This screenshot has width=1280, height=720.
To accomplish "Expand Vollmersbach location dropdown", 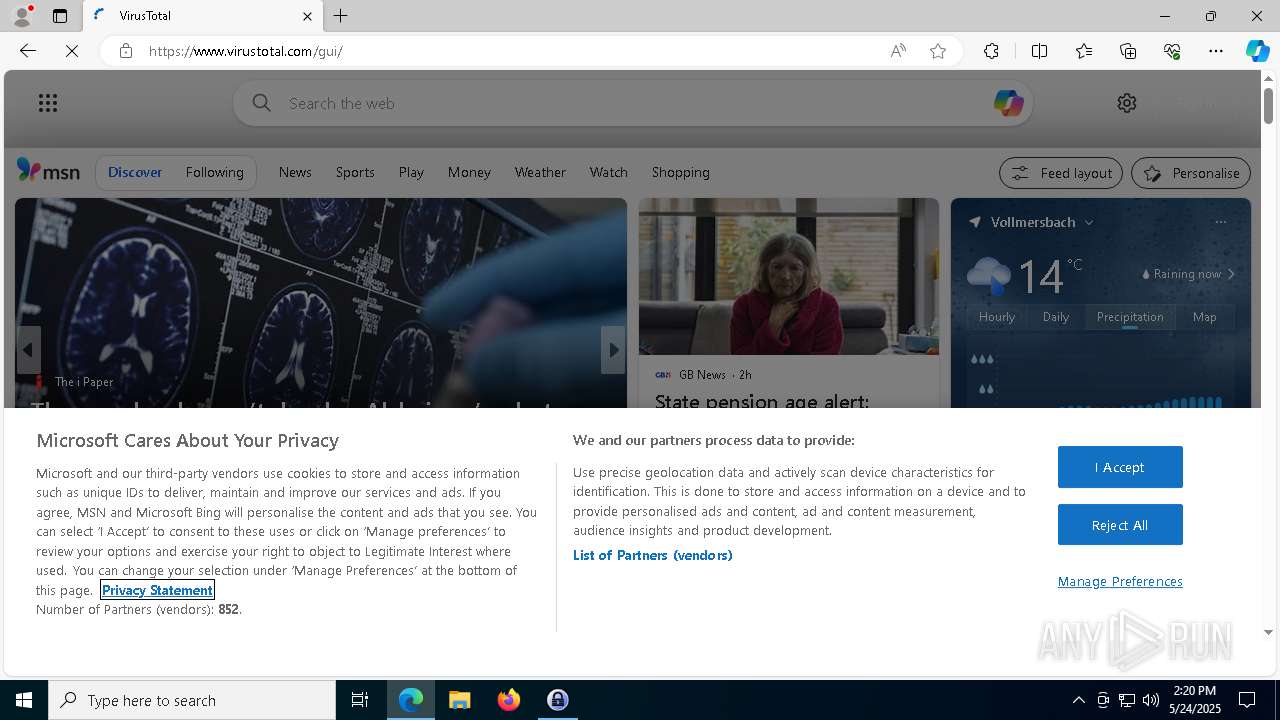I will point(1089,222).
